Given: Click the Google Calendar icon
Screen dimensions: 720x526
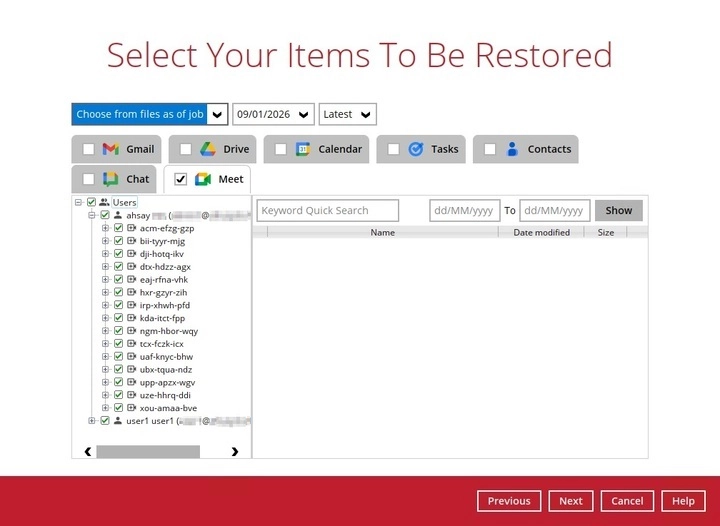Looking at the screenshot, I should tap(303, 149).
